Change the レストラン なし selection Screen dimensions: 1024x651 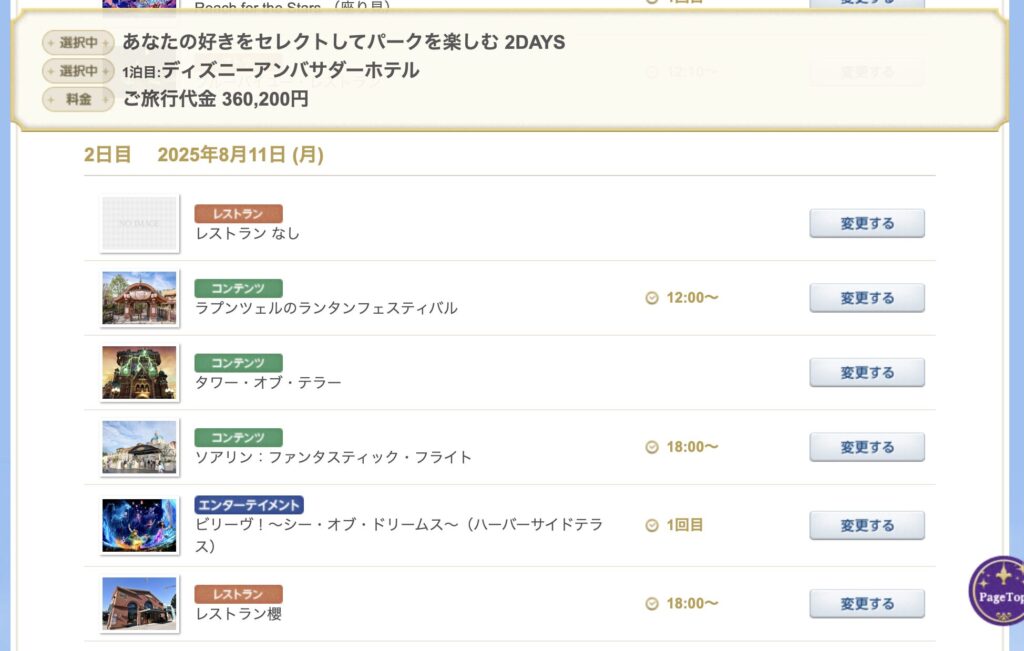pos(867,223)
